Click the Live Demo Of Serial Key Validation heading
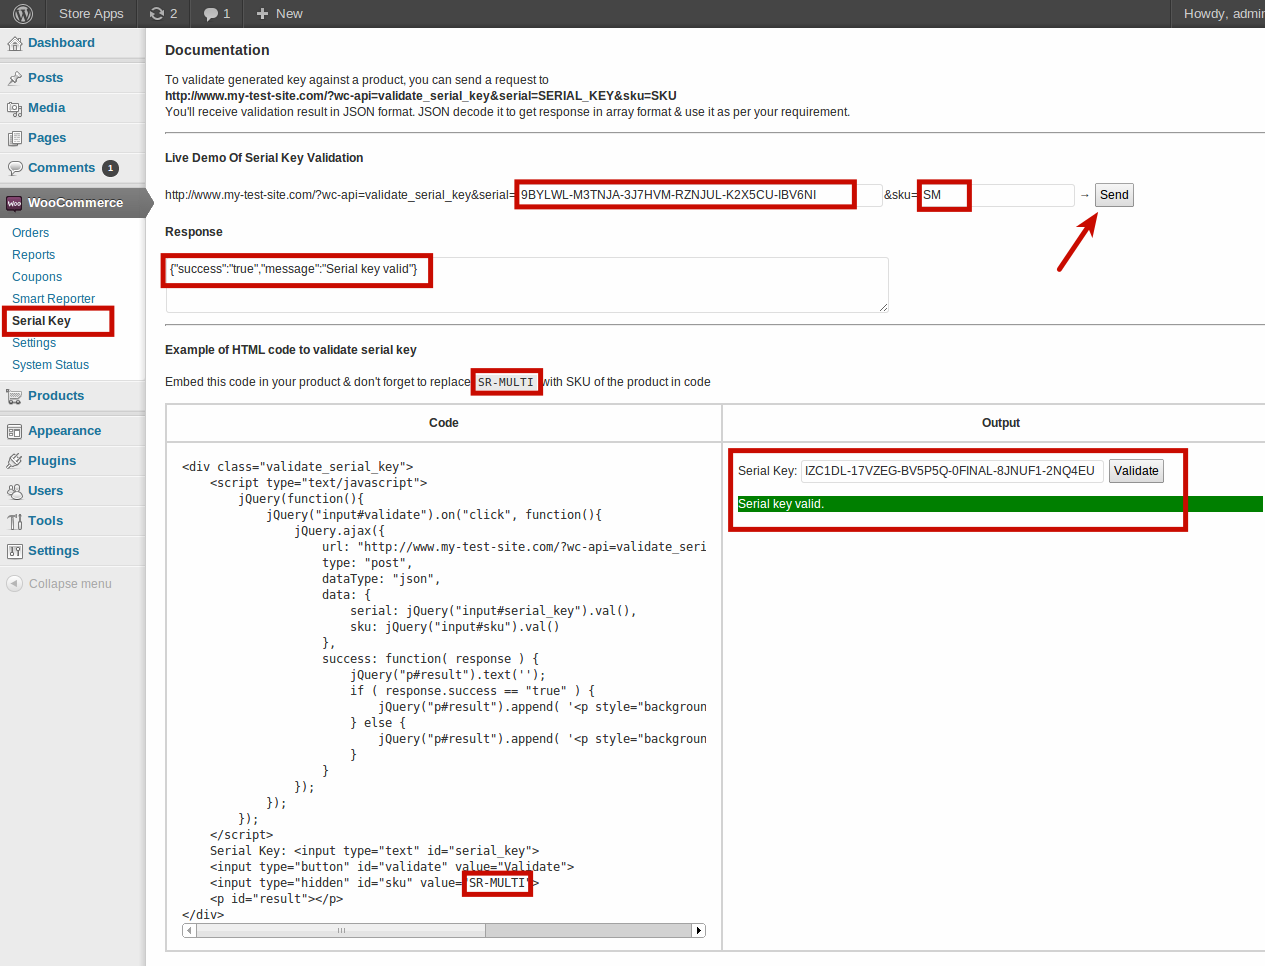 [x=264, y=158]
